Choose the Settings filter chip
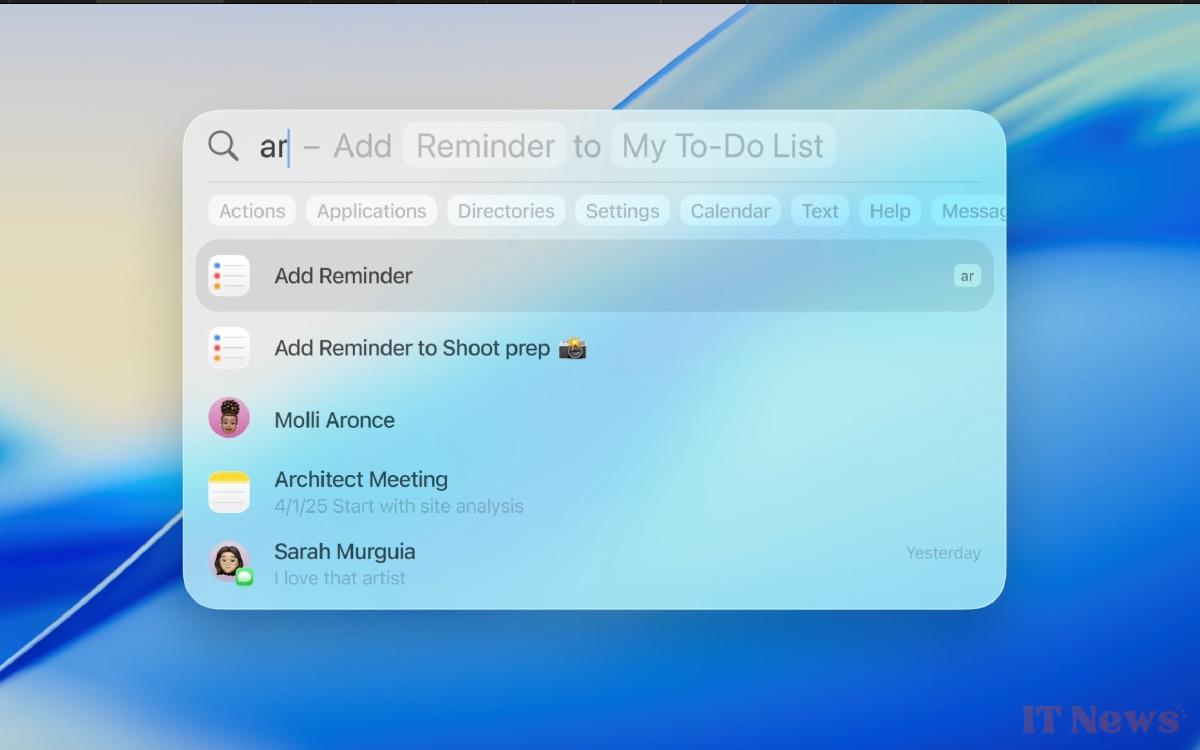The height and width of the screenshot is (750, 1200). [x=622, y=211]
